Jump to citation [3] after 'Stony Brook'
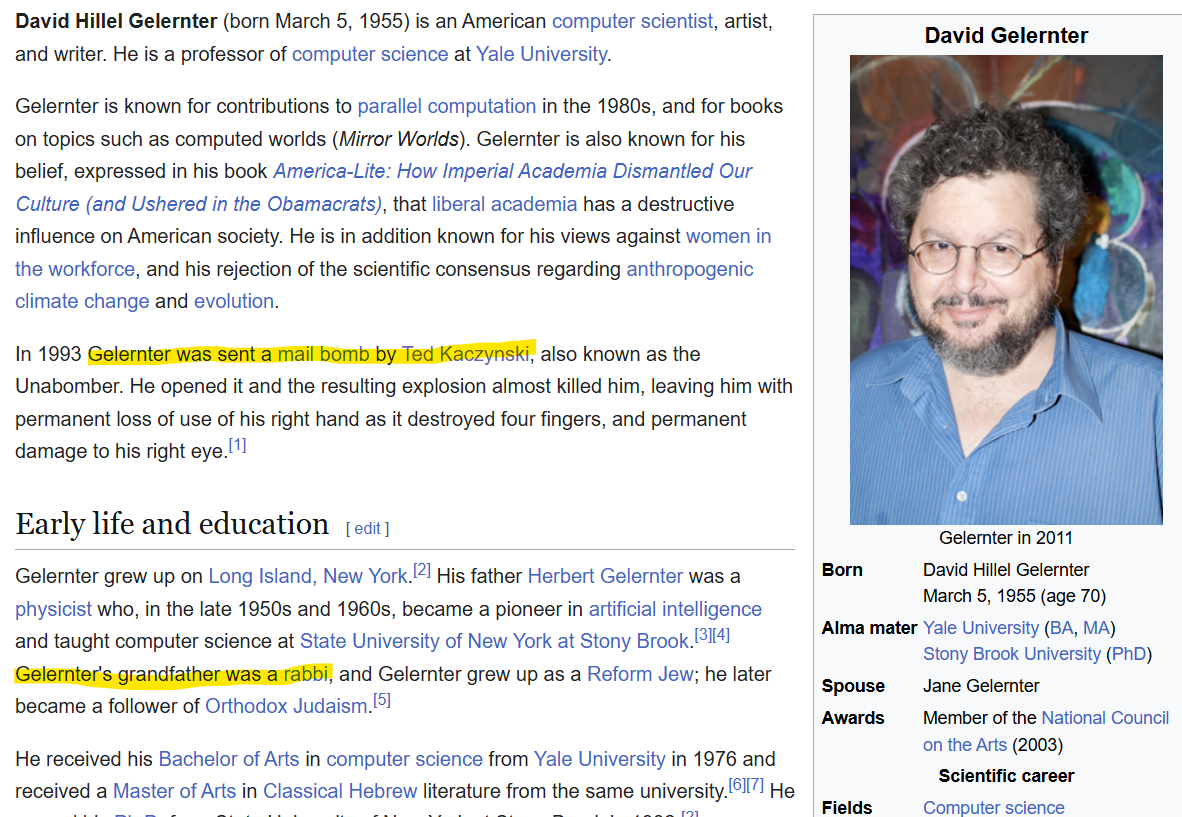Image resolution: width=1182 pixels, height=817 pixels. [703, 635]
